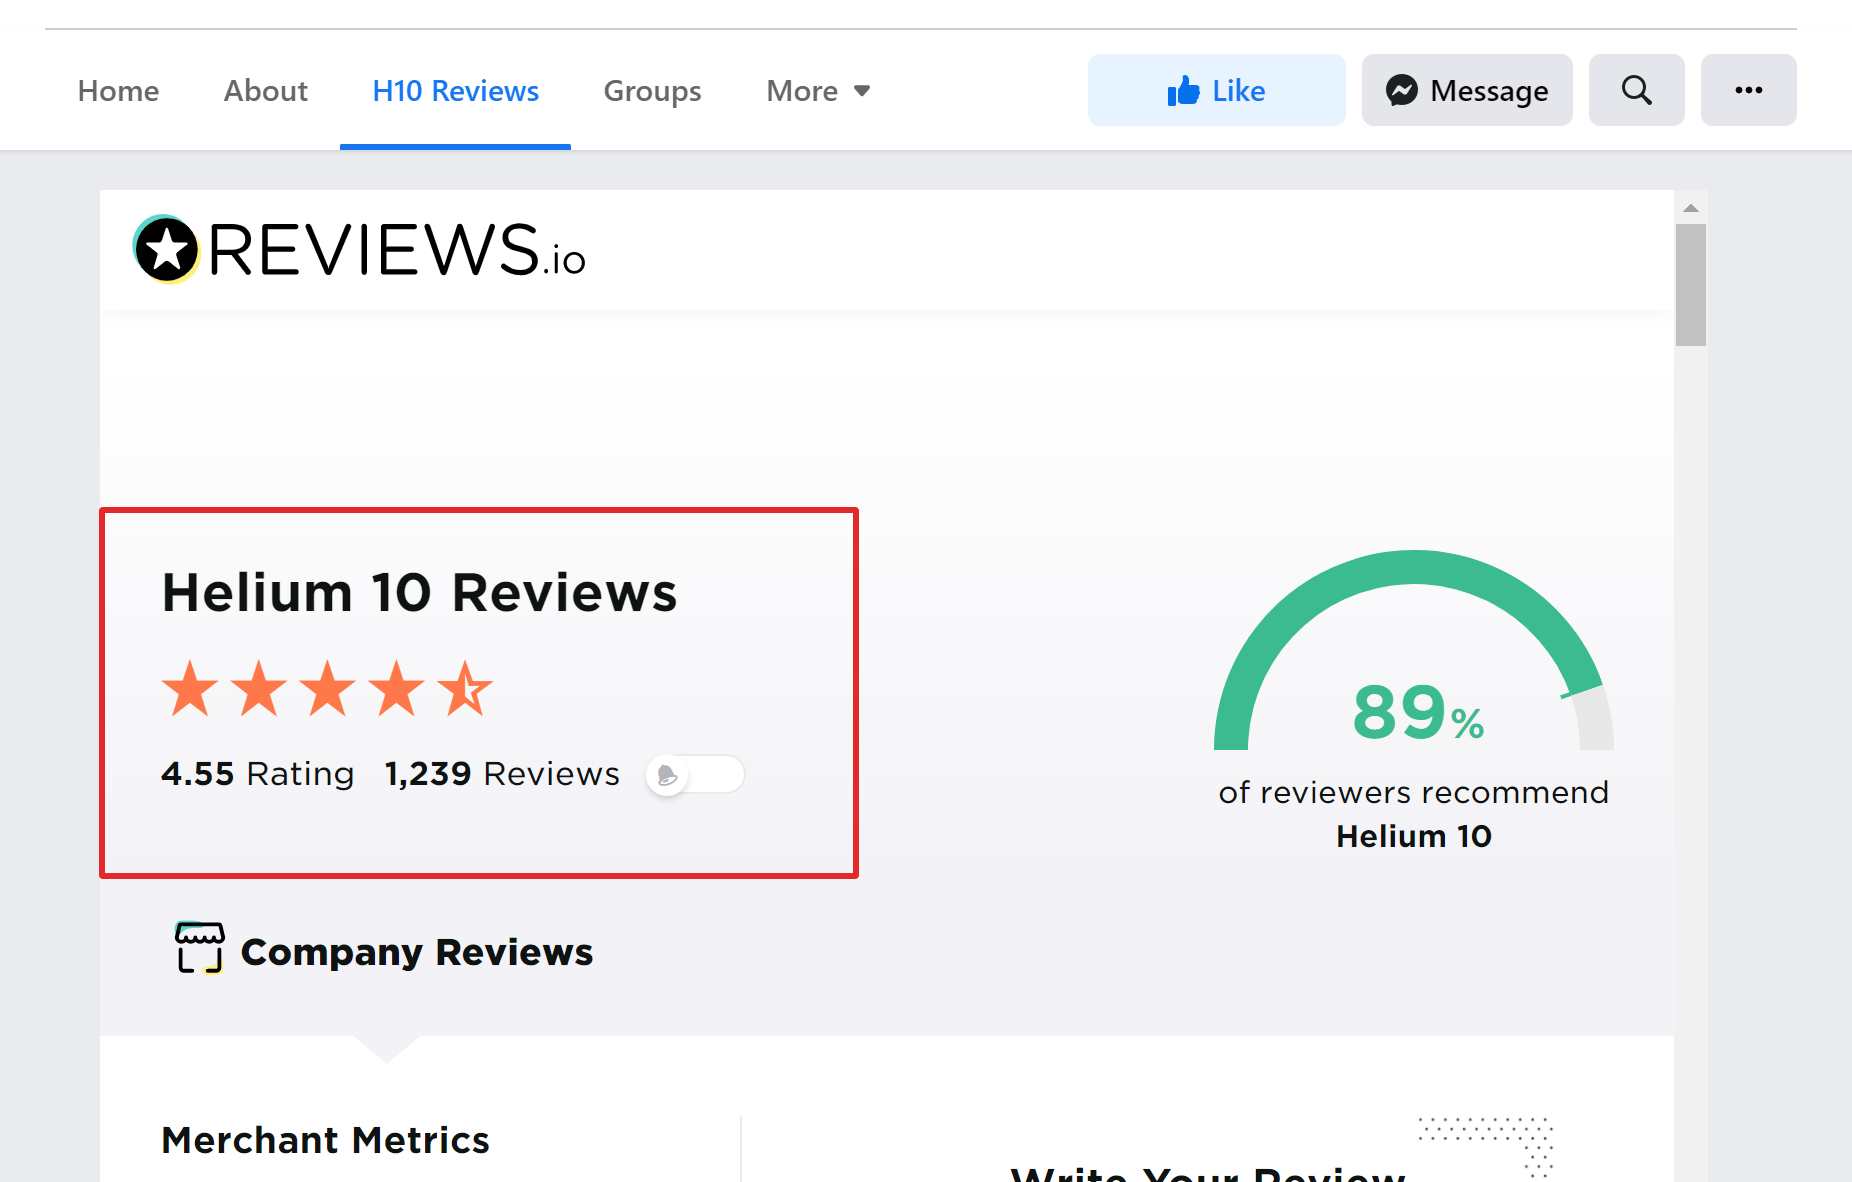1852x1182 pixels.
Task: Click the '1,239 Reviews' count
Action: (502, 774)
